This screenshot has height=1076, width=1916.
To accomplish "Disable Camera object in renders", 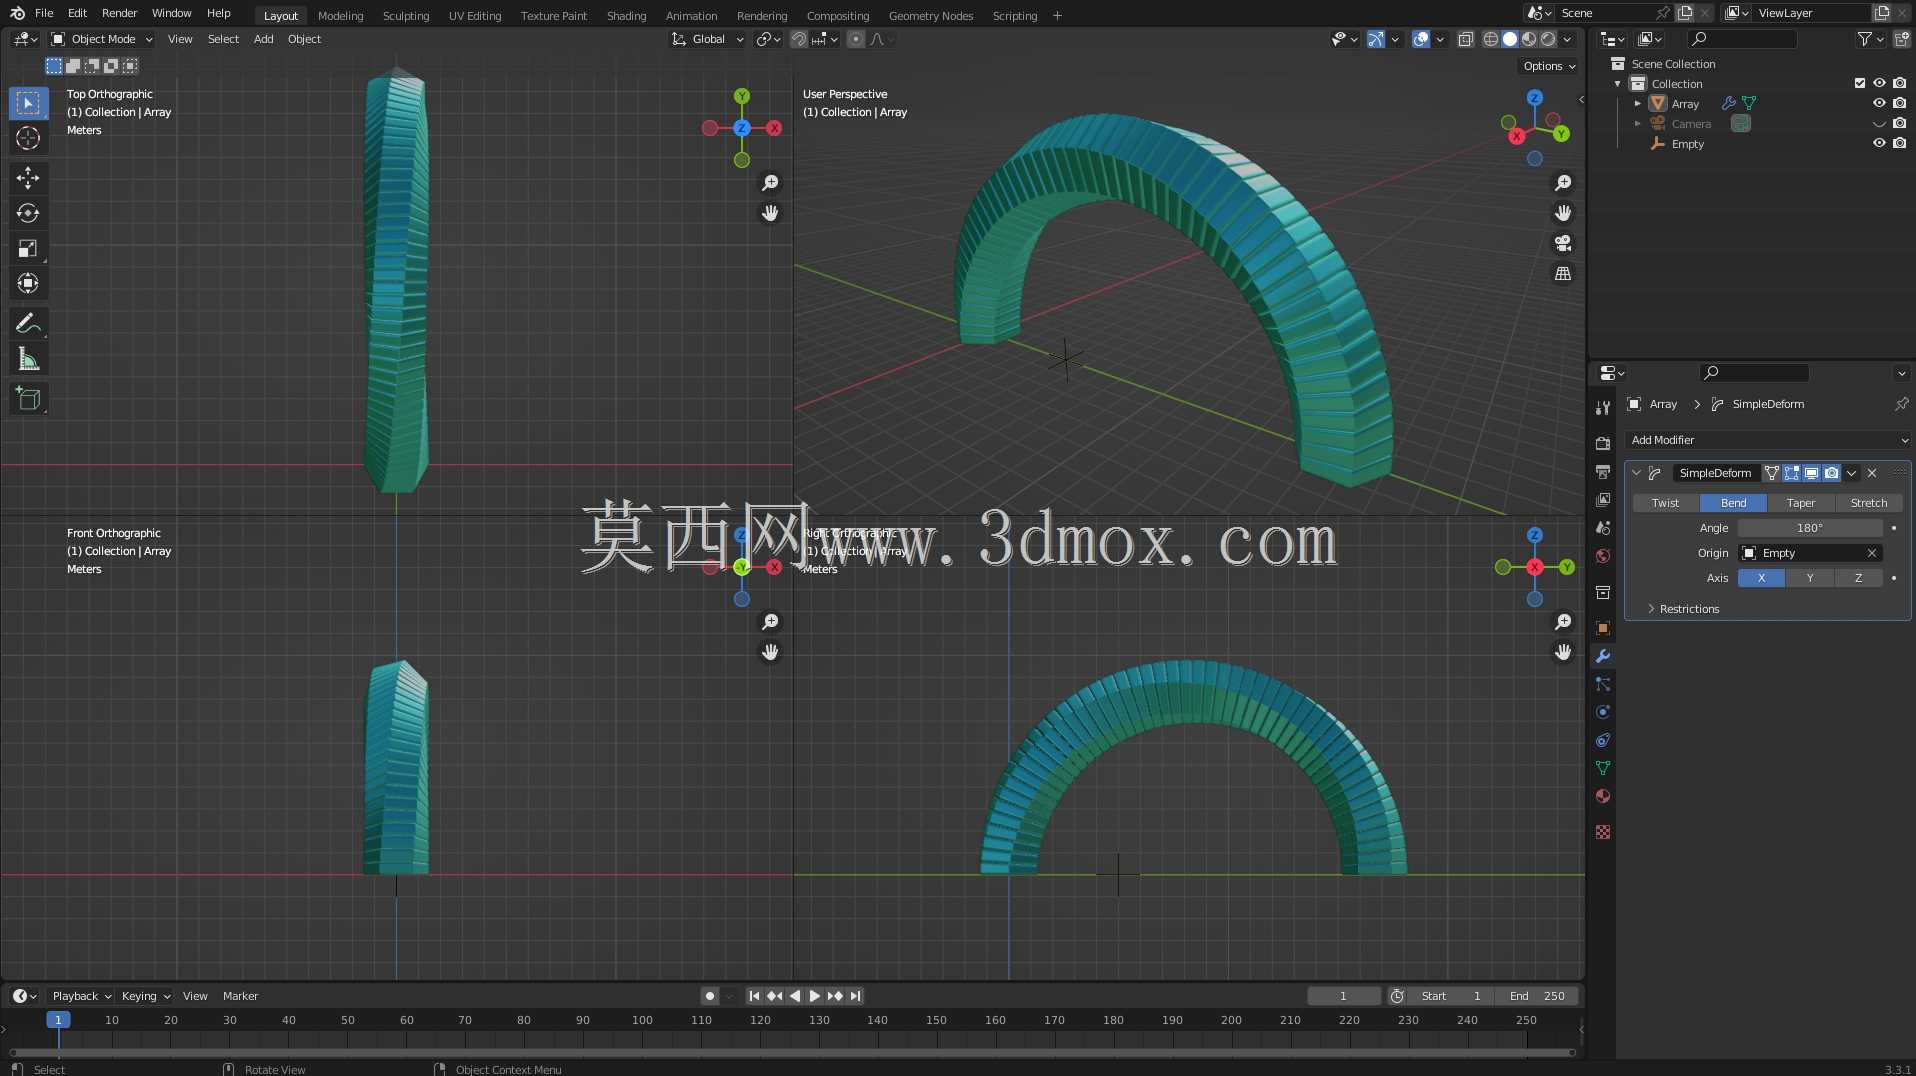I will point(1899,123).
